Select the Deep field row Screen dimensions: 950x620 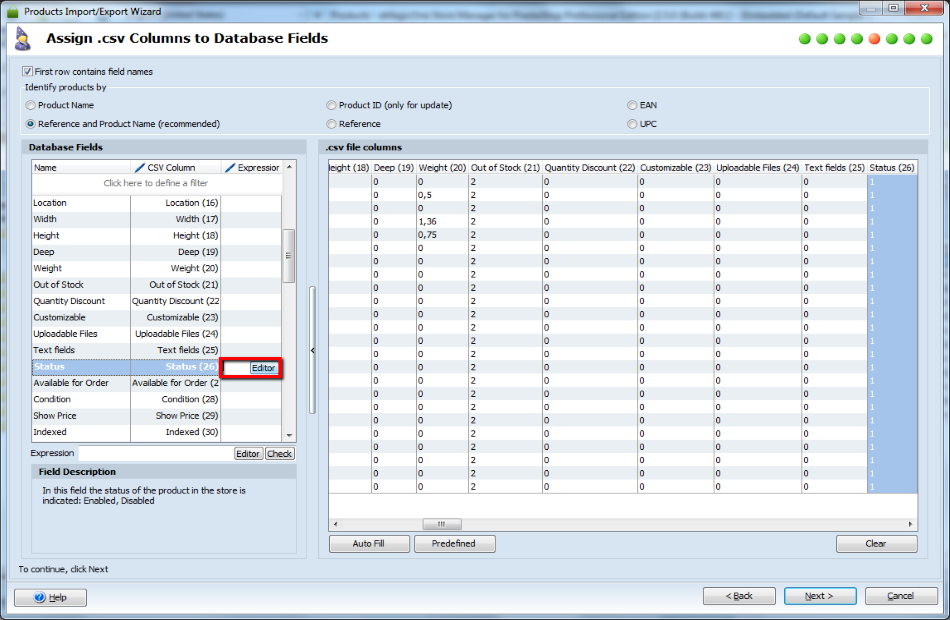pos(156,252)
